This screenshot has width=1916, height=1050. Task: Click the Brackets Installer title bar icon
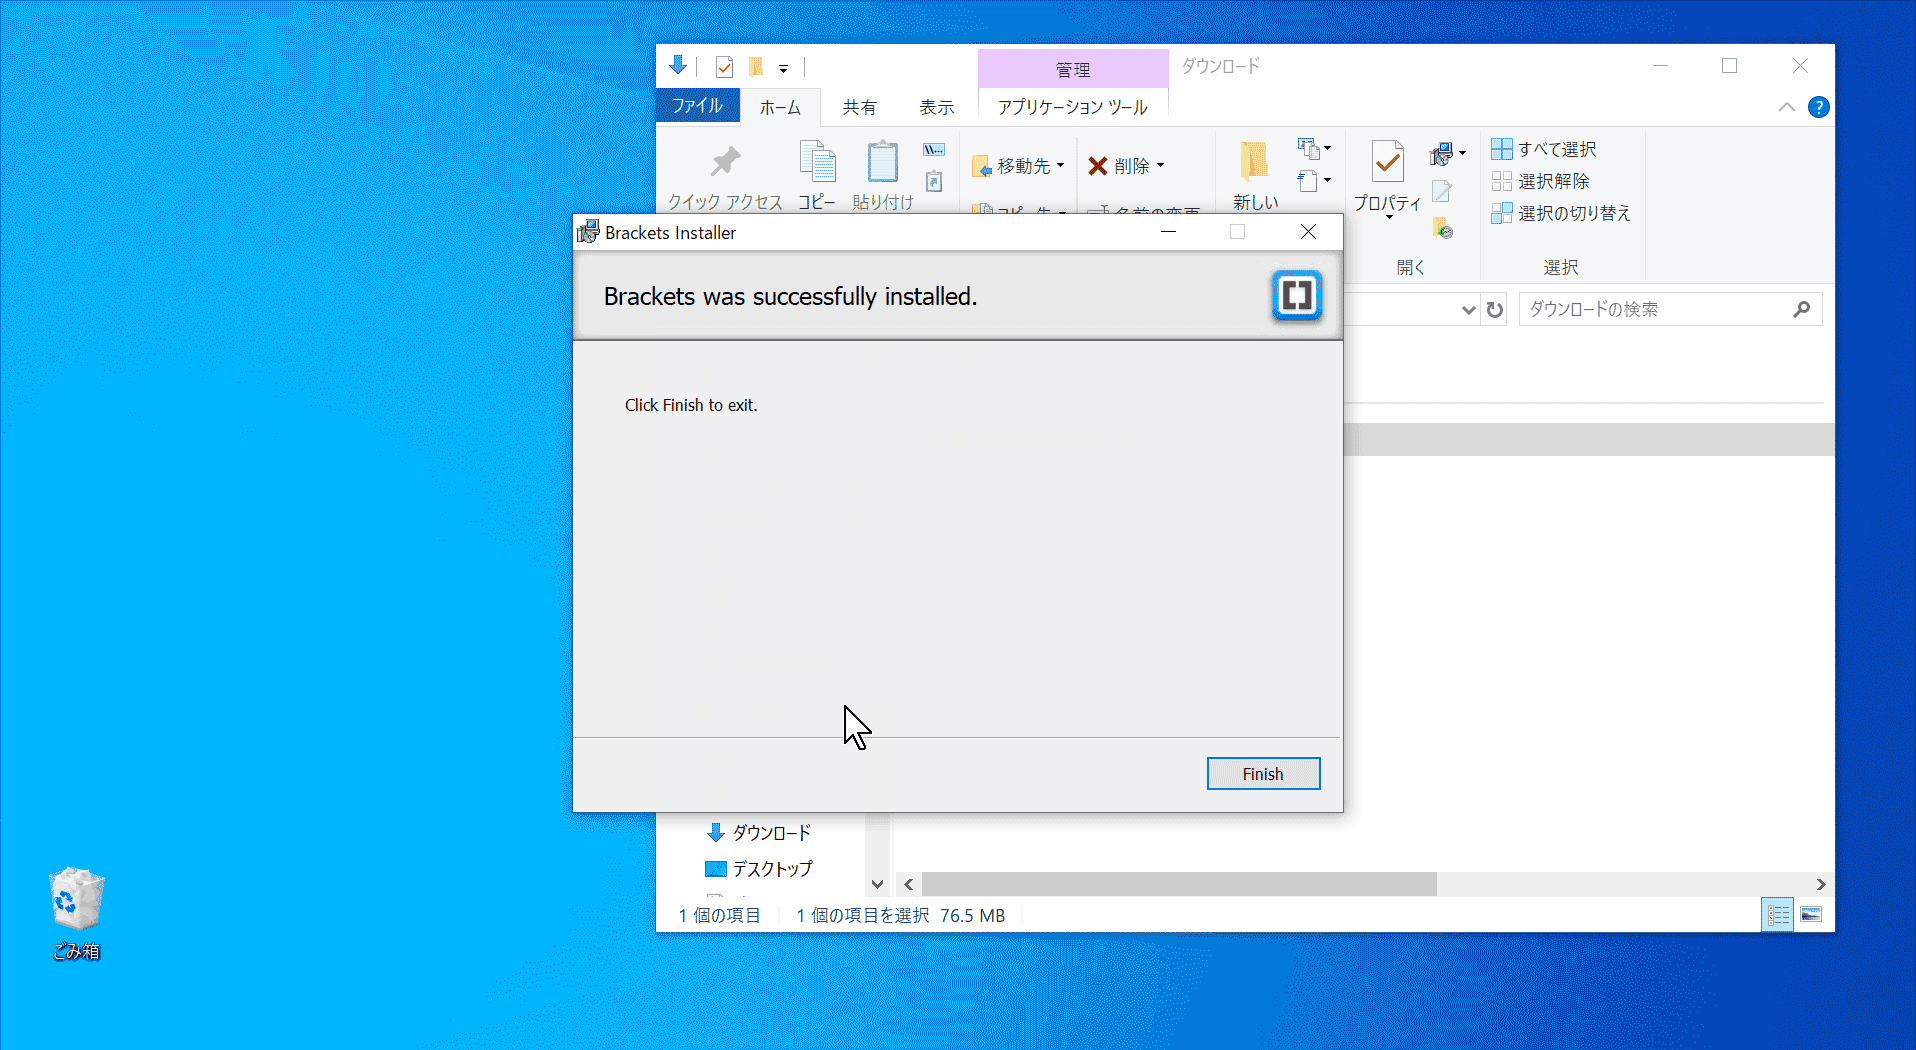(588, 232)
